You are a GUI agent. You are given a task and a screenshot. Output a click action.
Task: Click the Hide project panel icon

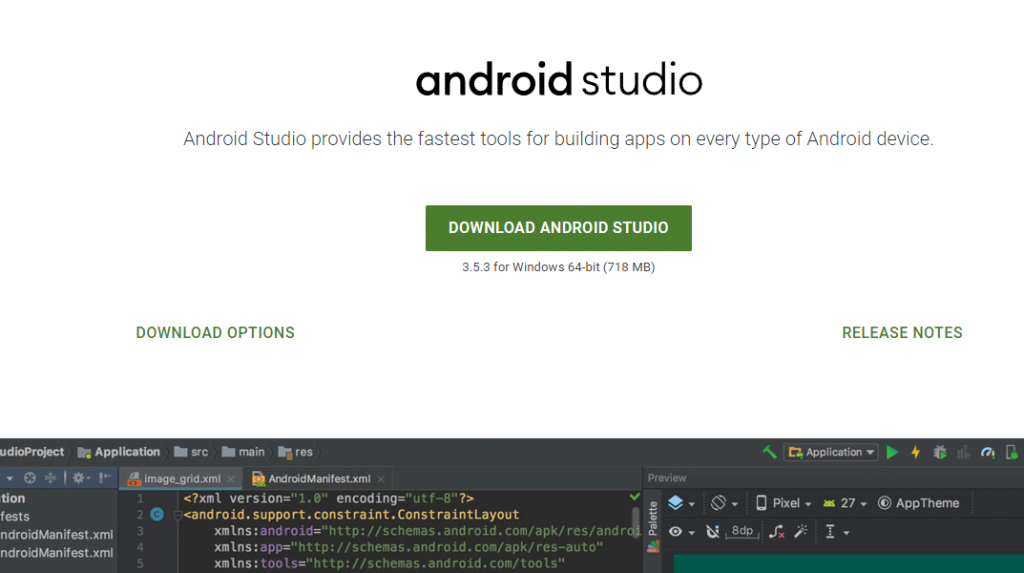tap(104, 478)
